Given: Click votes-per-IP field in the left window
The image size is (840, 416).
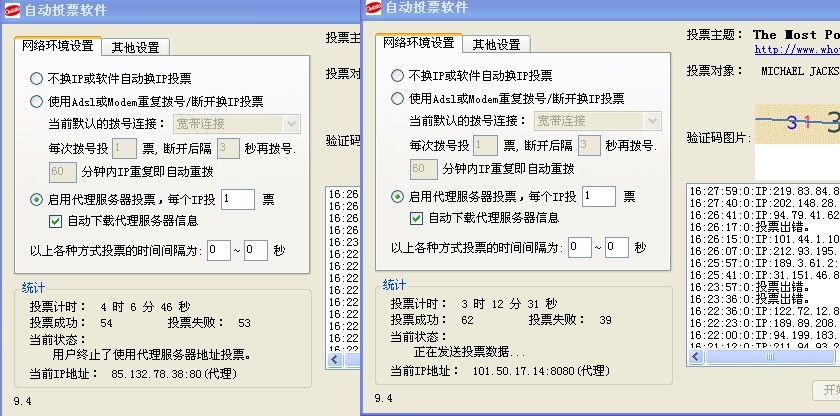Looking at the screenshot, I should click(238, 199).
